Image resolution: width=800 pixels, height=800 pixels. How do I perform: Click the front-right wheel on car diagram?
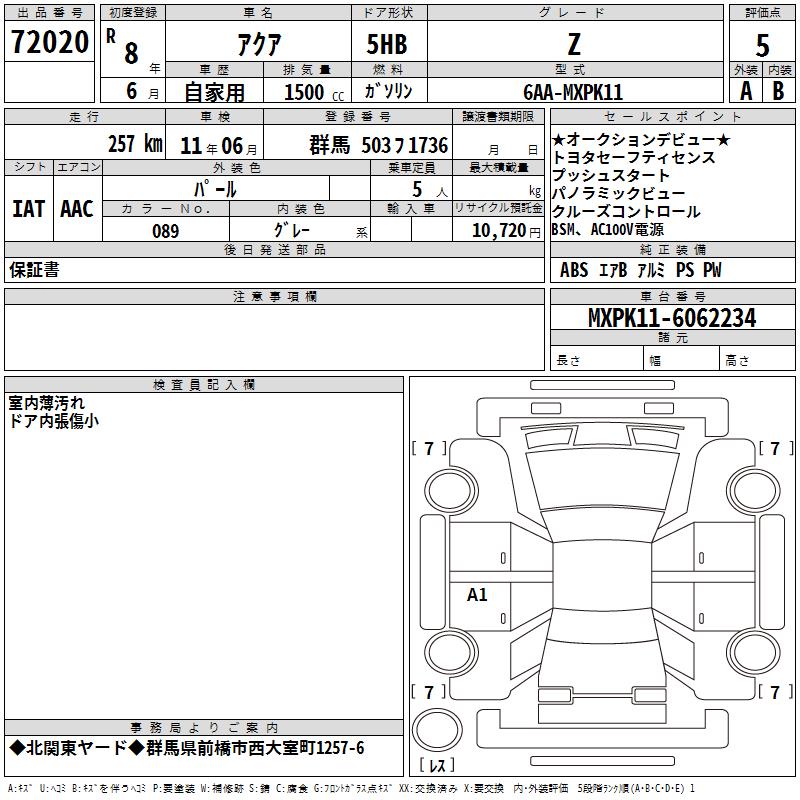coord(754,491)
